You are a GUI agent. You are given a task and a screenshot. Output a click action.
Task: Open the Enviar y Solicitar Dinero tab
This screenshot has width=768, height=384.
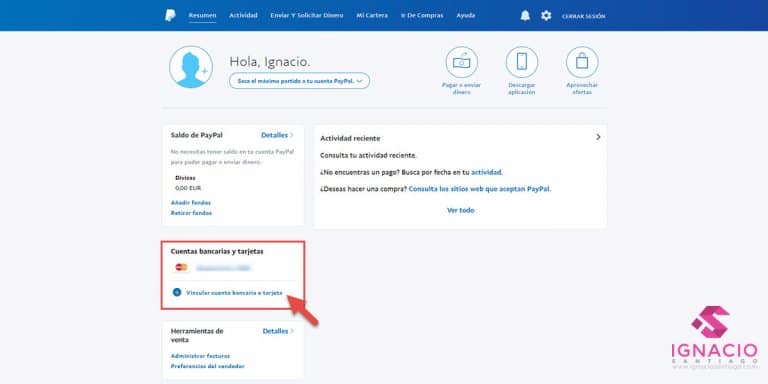click(x=307, y=16)
